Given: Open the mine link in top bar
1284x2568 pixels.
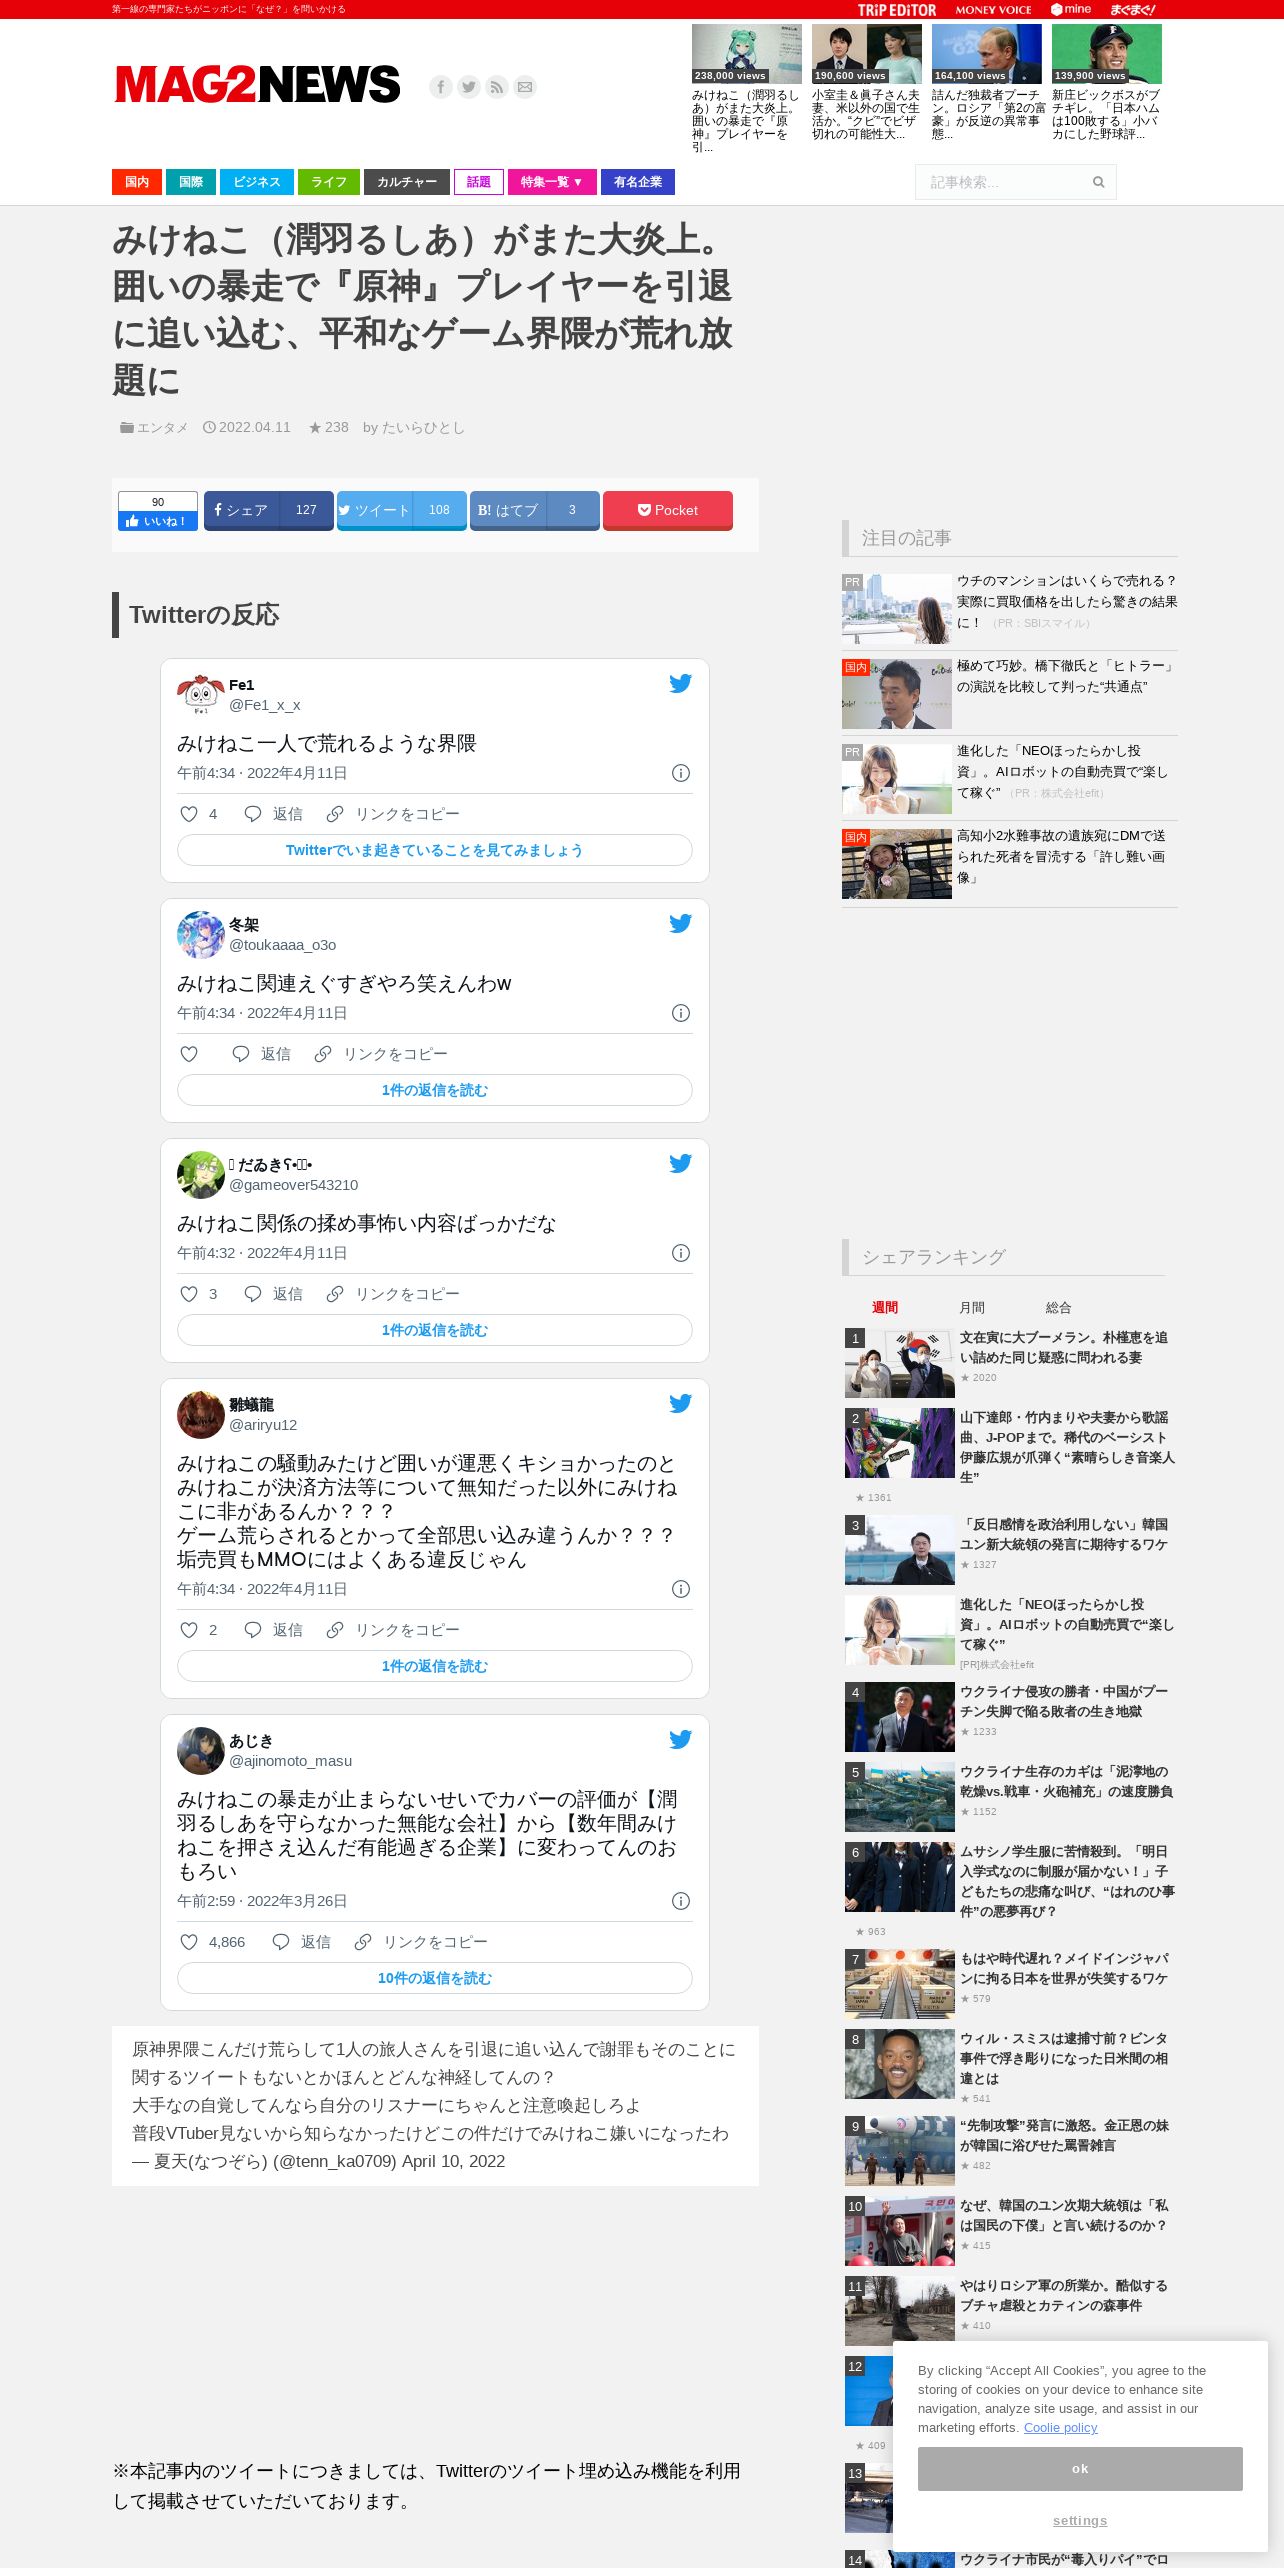Looking at the screenshot, I should [x=1071, y=10].
